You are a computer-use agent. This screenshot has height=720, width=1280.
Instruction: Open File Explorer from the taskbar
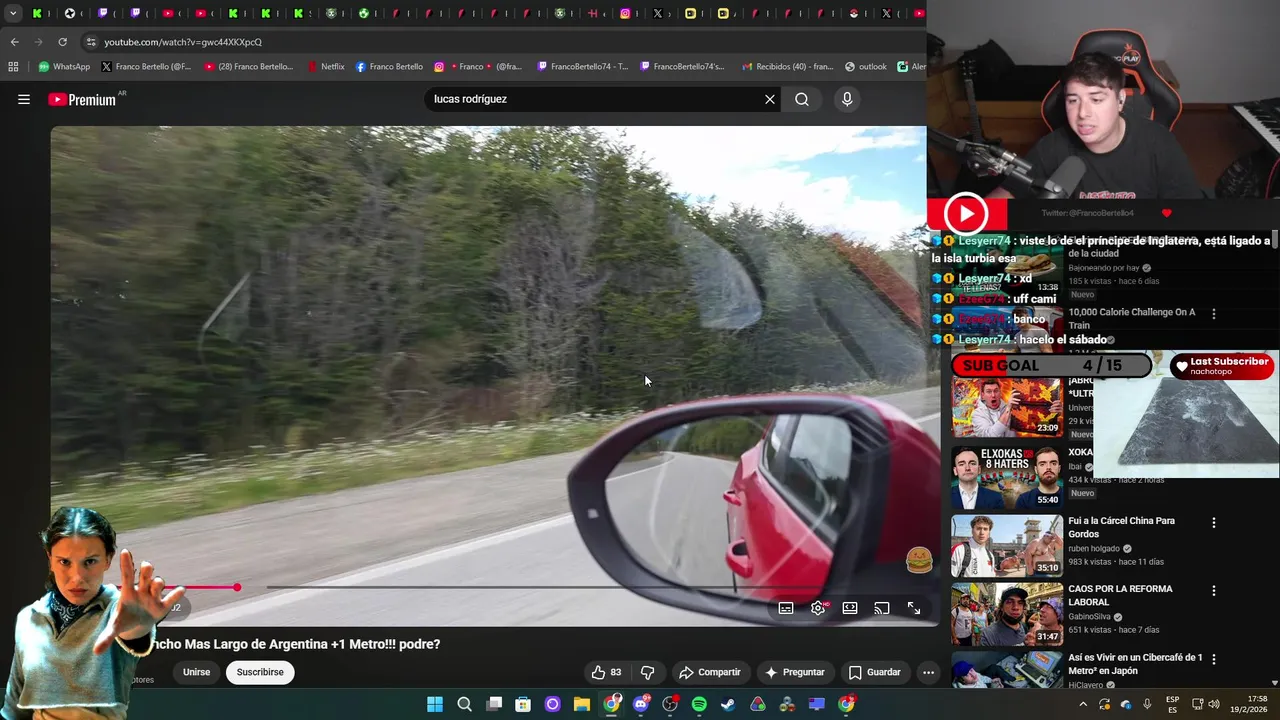(x=582, y=704)
